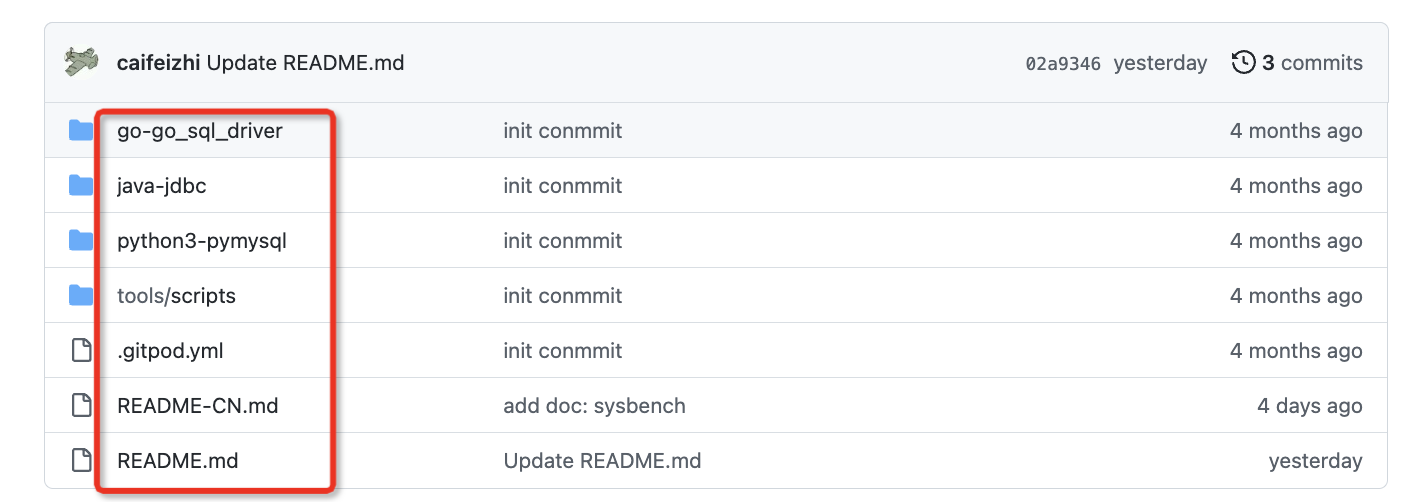
Task: Click the caifeizhi author name
Action: 158,63
